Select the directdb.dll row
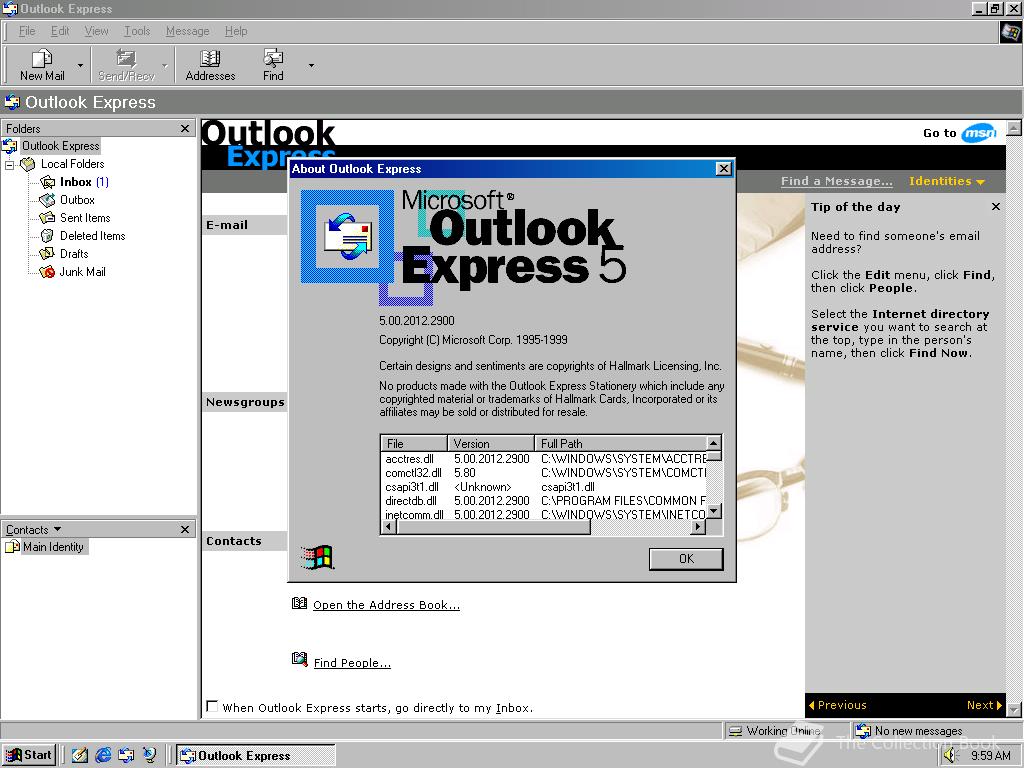The image size is (1024, 768). [x=543, y=501]
